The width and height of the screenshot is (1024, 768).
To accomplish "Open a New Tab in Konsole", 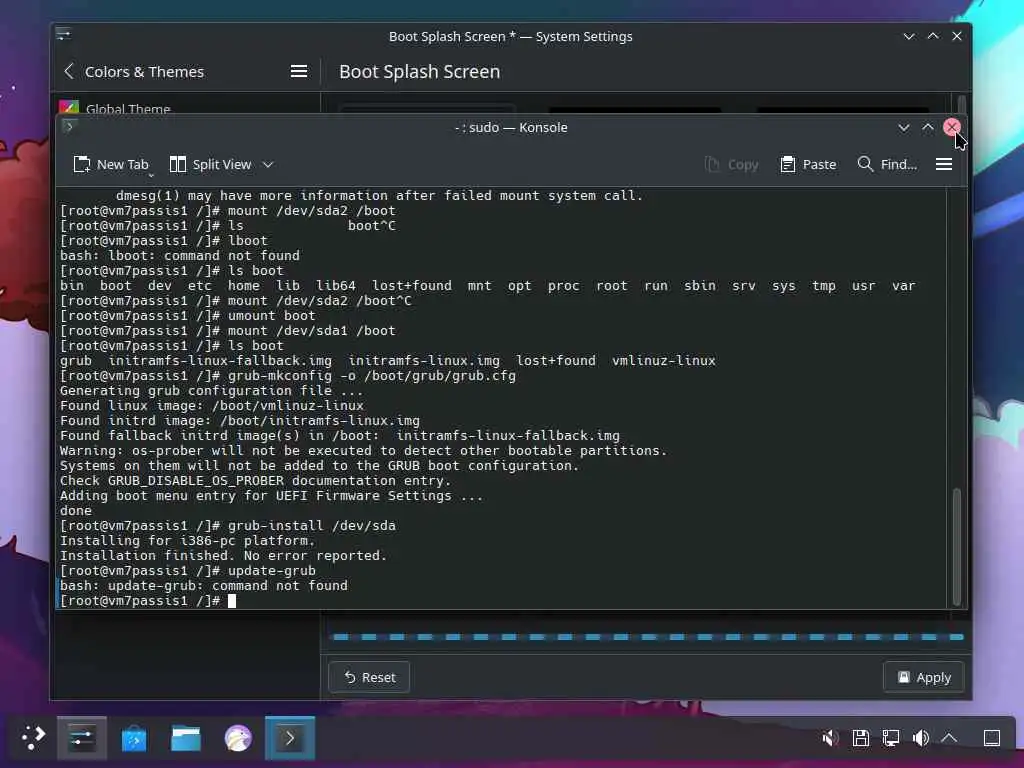I will tap(111, 165).
